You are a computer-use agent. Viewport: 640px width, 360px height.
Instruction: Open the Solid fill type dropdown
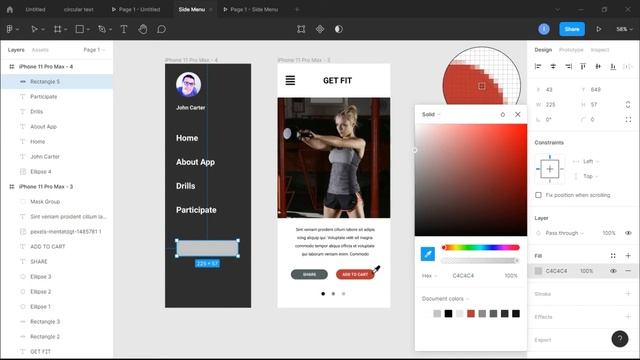[431, 114]
